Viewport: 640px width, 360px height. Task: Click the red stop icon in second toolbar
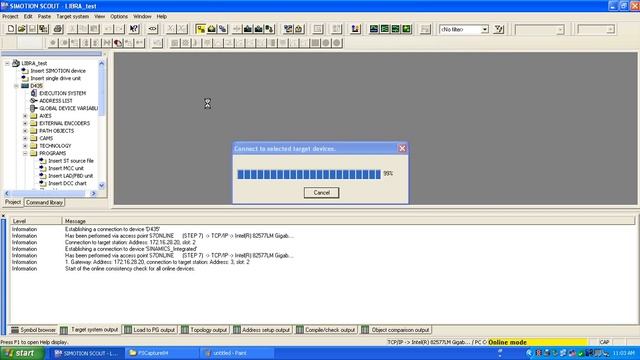pyautogui.click(x=118, y=43)
